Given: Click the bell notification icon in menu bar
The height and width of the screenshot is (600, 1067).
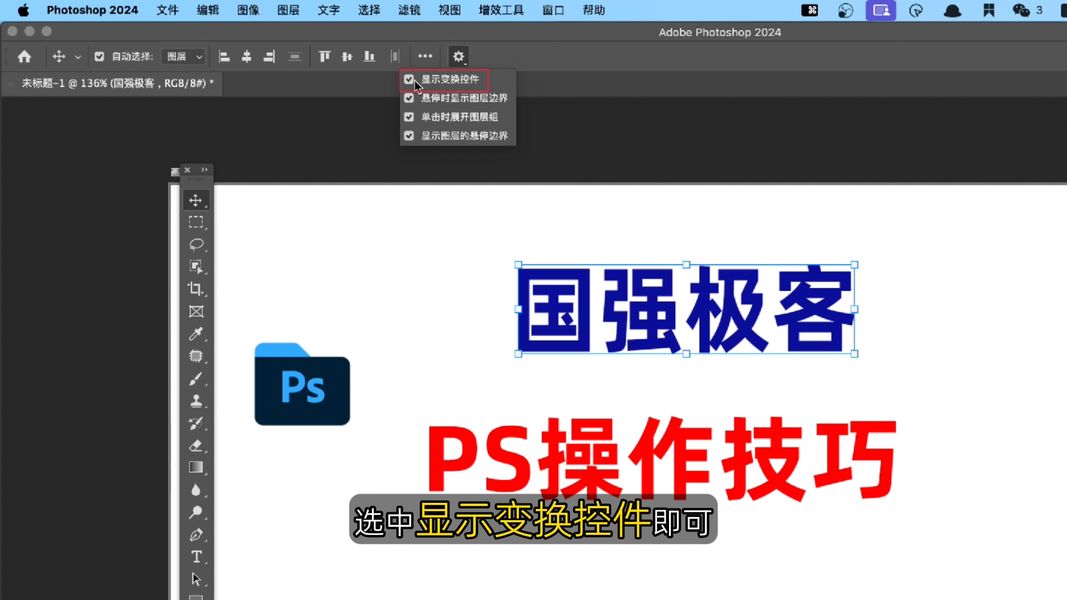Looking at the screenshot, I should pyautogui.click(x=953, y=10).
